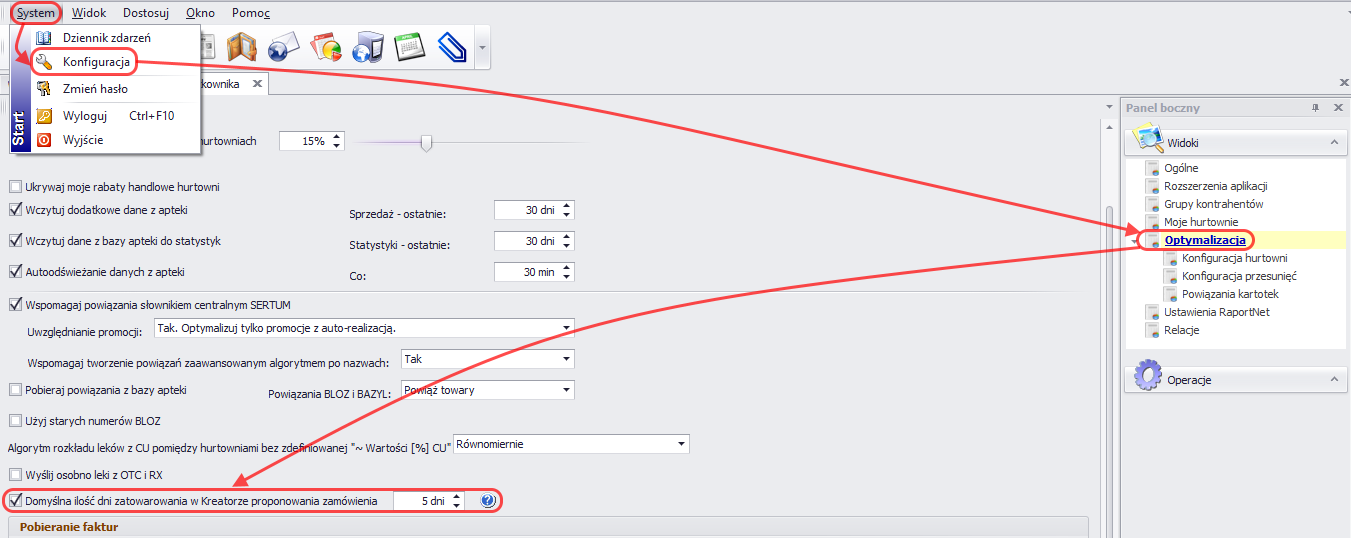Toggle Wyślij osobno leki z OTC i RX
Viewport: 1351px width, 538px height.
point(15,474)
